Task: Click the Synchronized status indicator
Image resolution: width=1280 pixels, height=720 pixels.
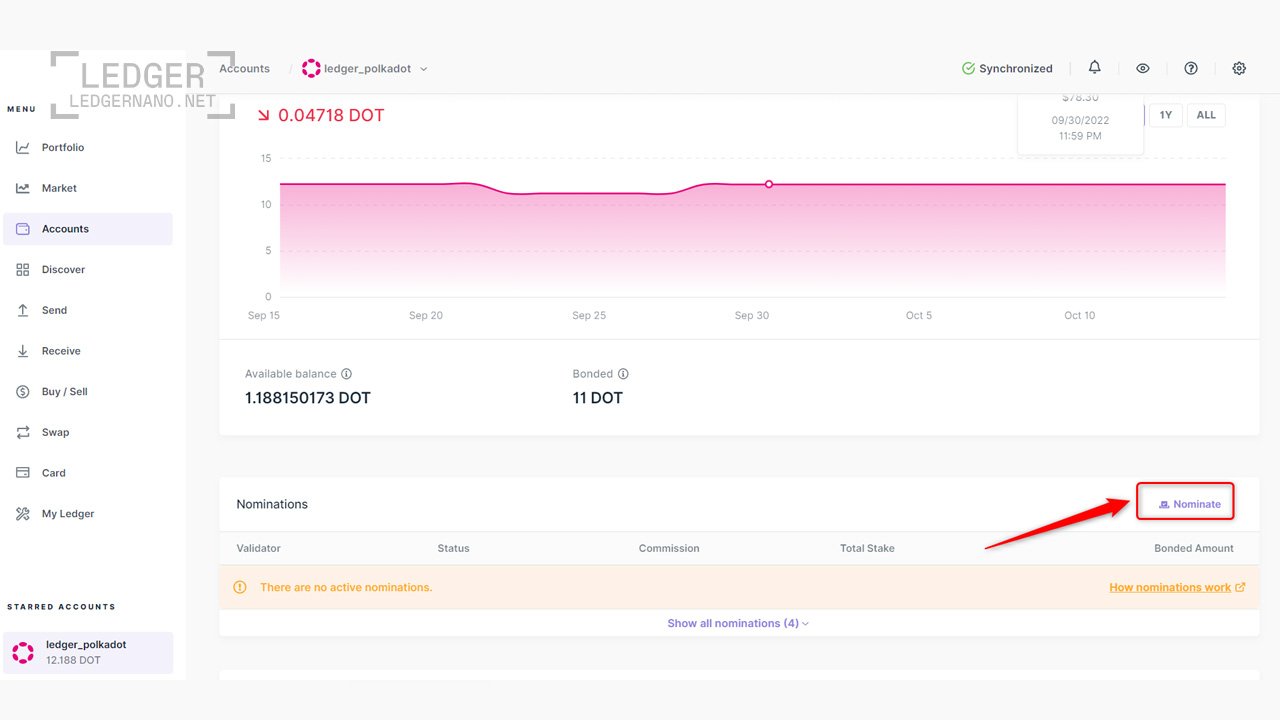Action: tap(1007, 68)
